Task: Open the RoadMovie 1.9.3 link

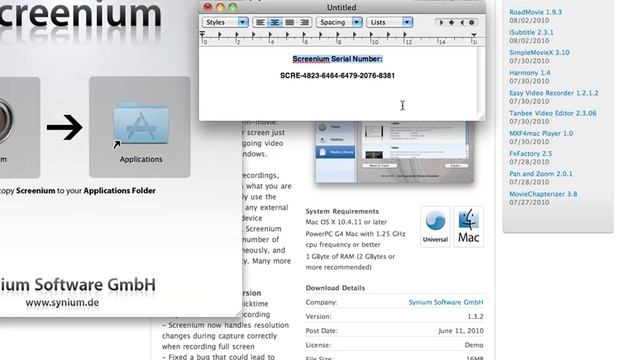Action: pyautogui.click(x=536, y=12)
